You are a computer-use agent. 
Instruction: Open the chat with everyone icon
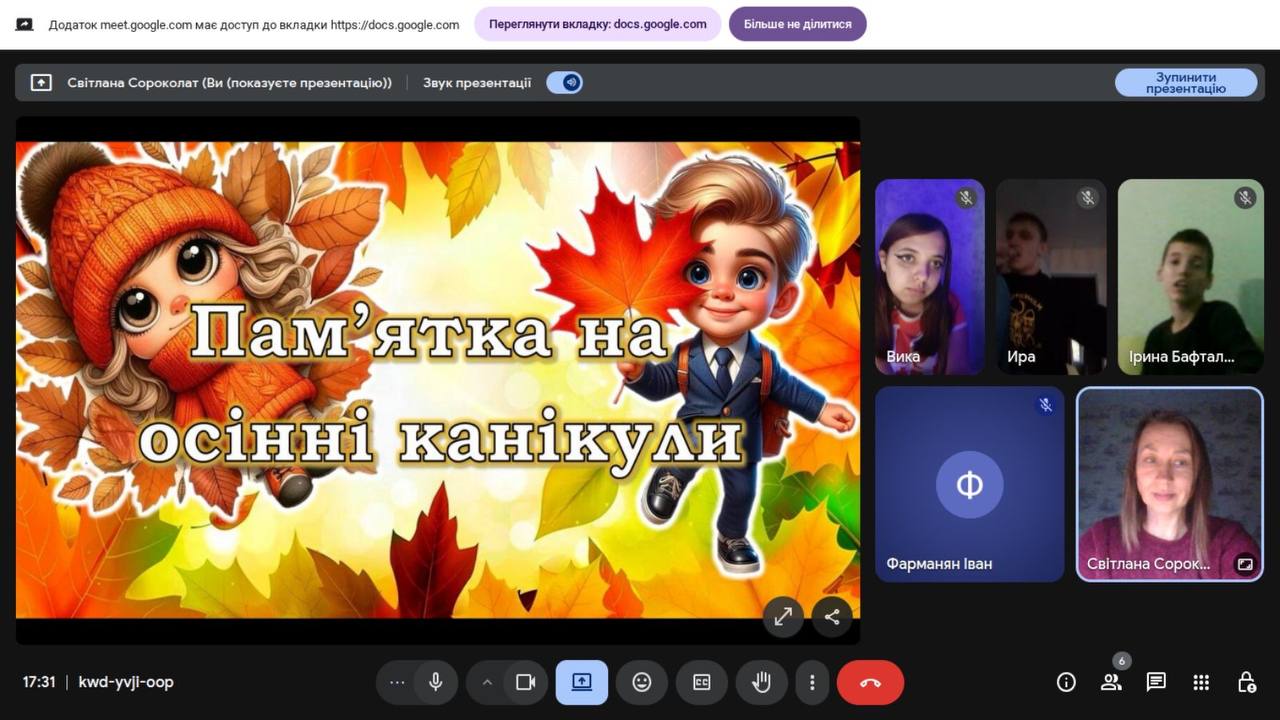(1156, 682)
